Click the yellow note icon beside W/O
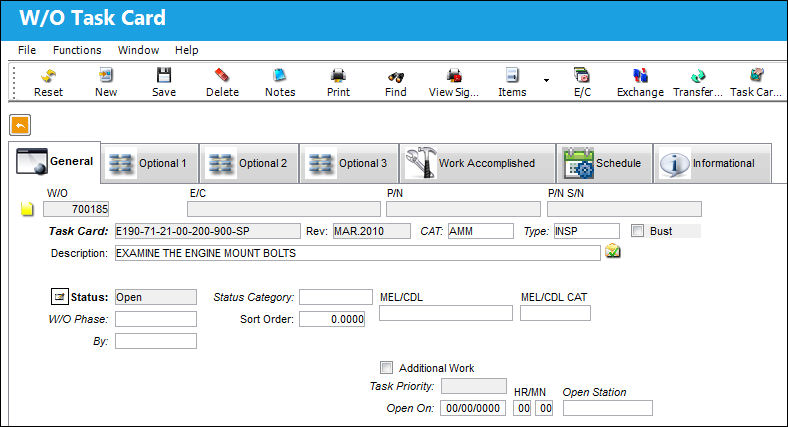Viewport: 788px width, 427px height. [27, 208]
